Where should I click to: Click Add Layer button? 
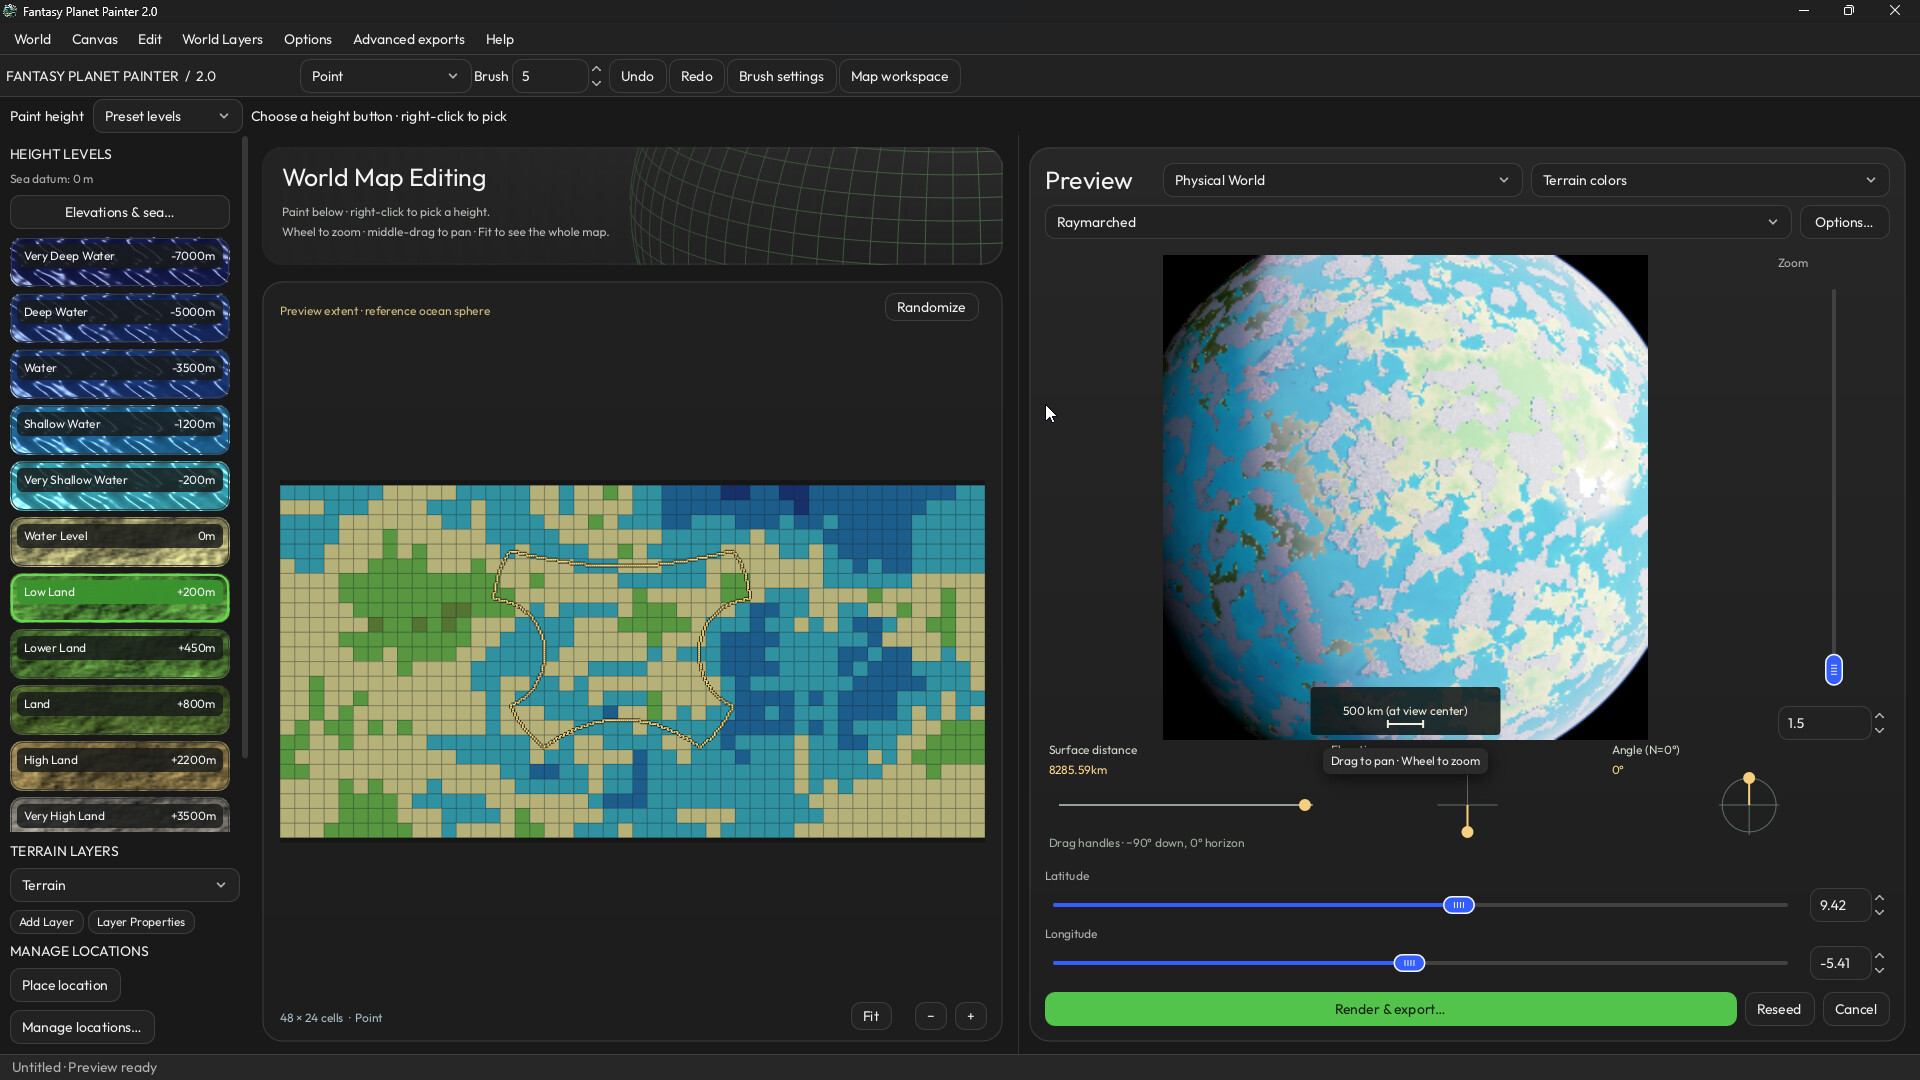tap(46, 922)
